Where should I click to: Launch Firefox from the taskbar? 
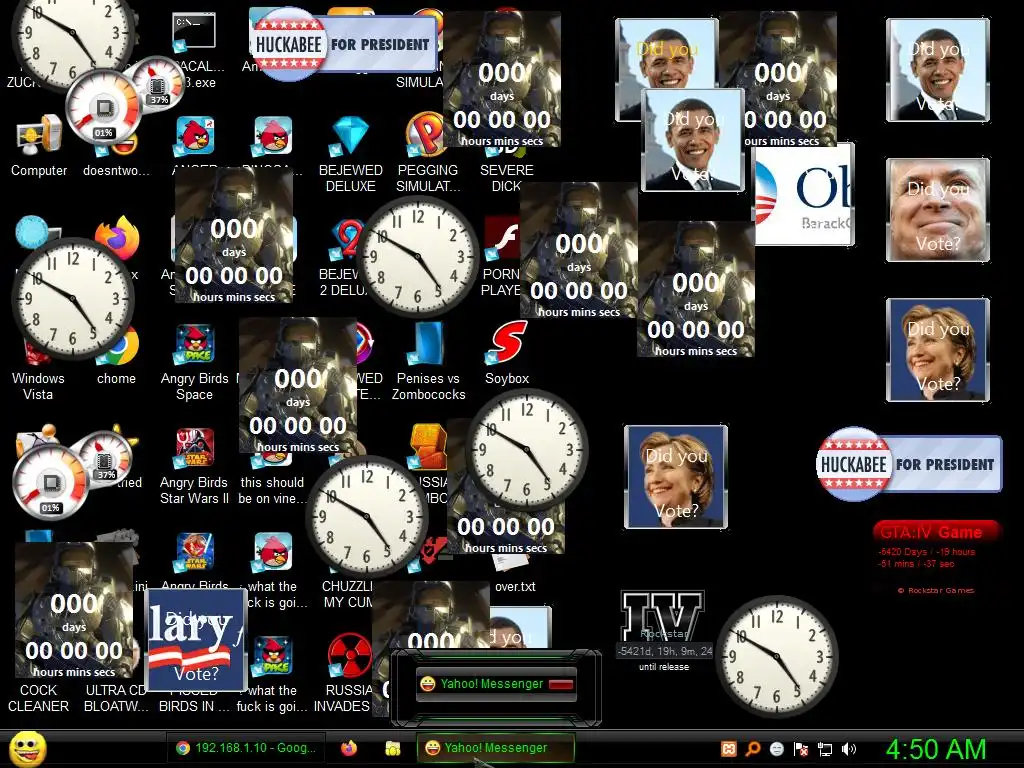pos(349,748)
